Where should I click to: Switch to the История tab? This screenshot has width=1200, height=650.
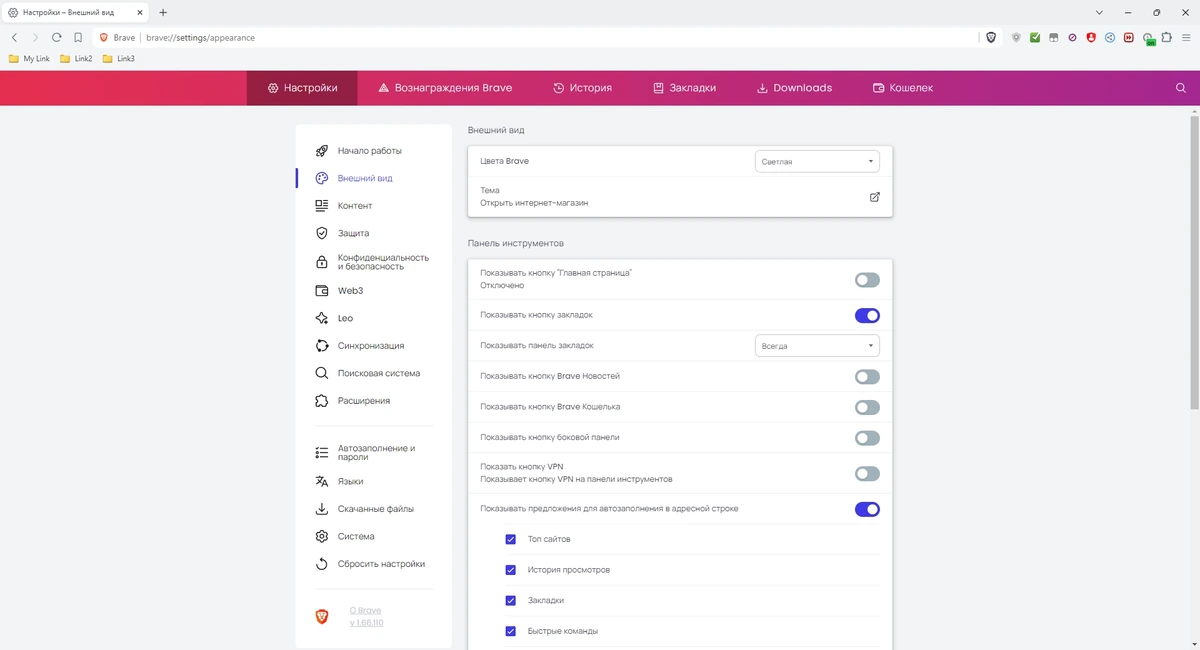(x=582, y=88)
